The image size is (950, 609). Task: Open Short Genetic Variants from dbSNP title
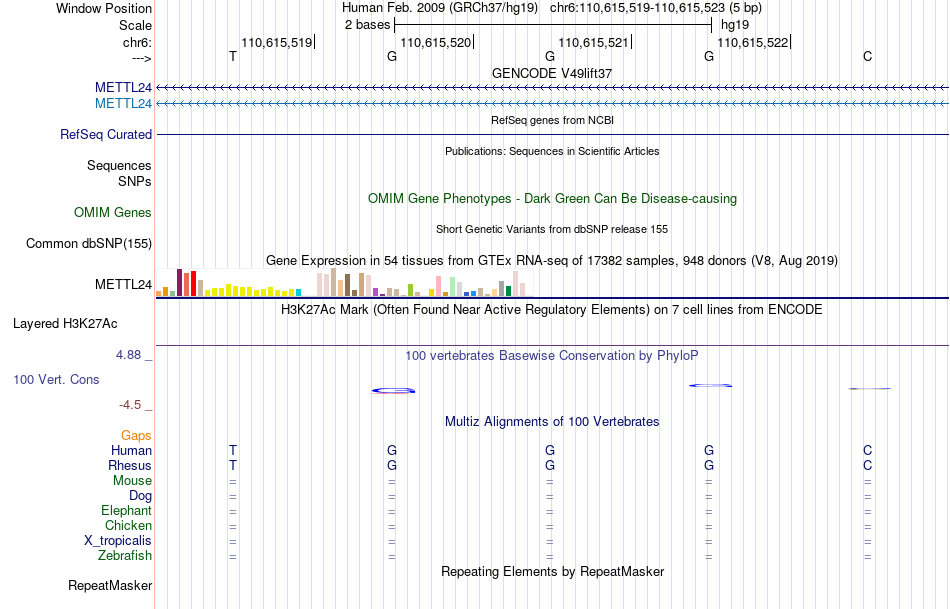click(552, 229)
